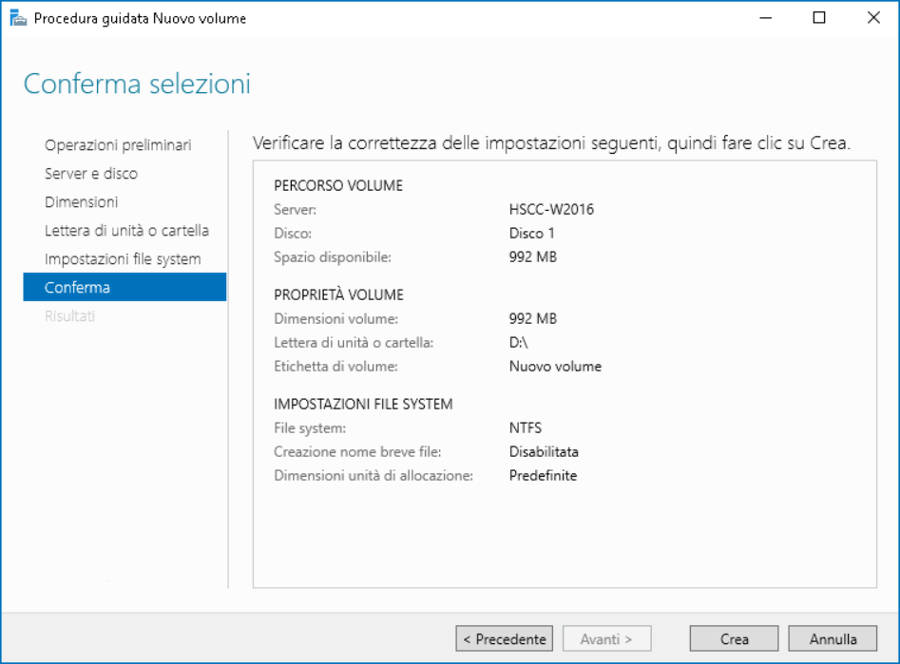Close the Procedura guidata window
Screen dimensions: 900x664
tap(874, 18)
